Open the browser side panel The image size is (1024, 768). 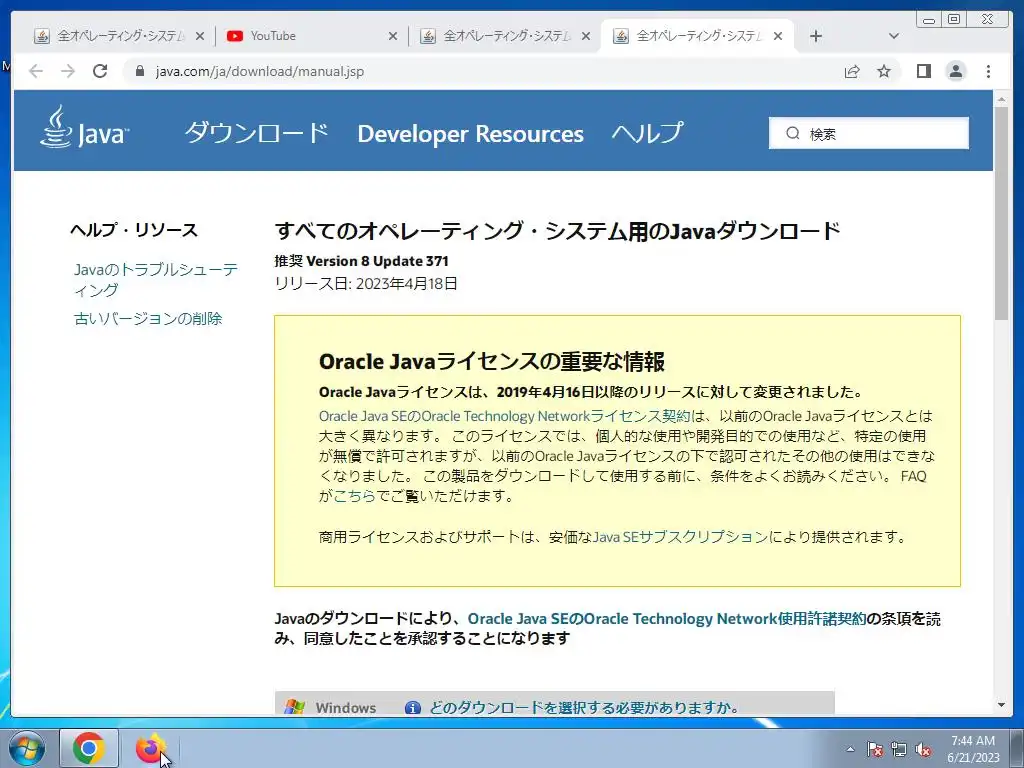pos(923,71)
